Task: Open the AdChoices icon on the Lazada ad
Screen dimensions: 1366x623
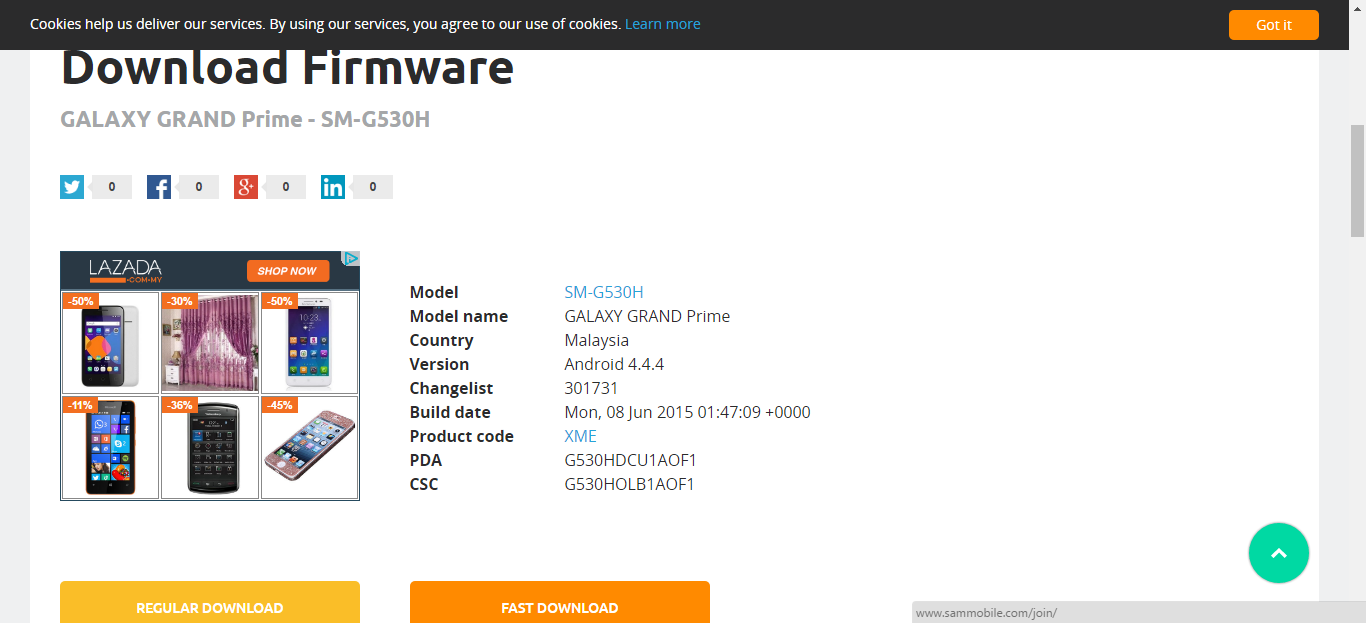Action: click(351, 258)
